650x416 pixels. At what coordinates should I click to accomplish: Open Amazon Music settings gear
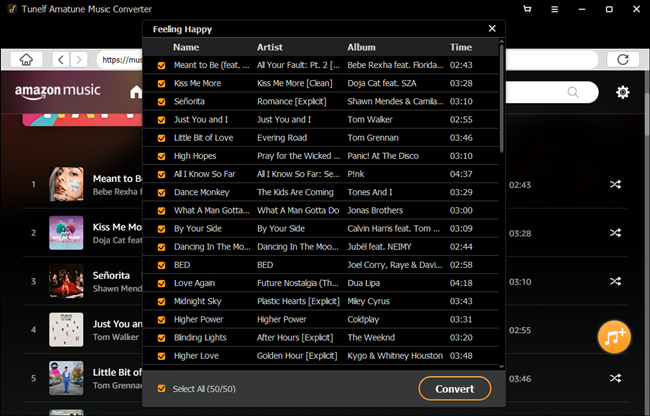[623, 93]
